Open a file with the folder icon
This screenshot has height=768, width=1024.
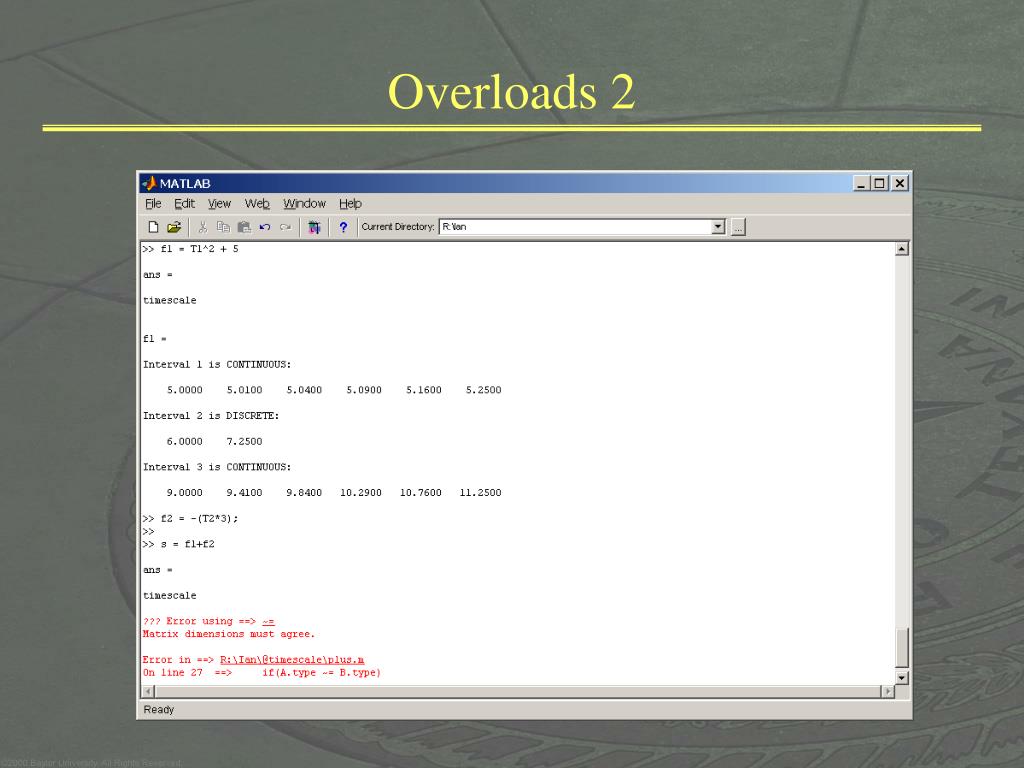(x=174, y=227)
